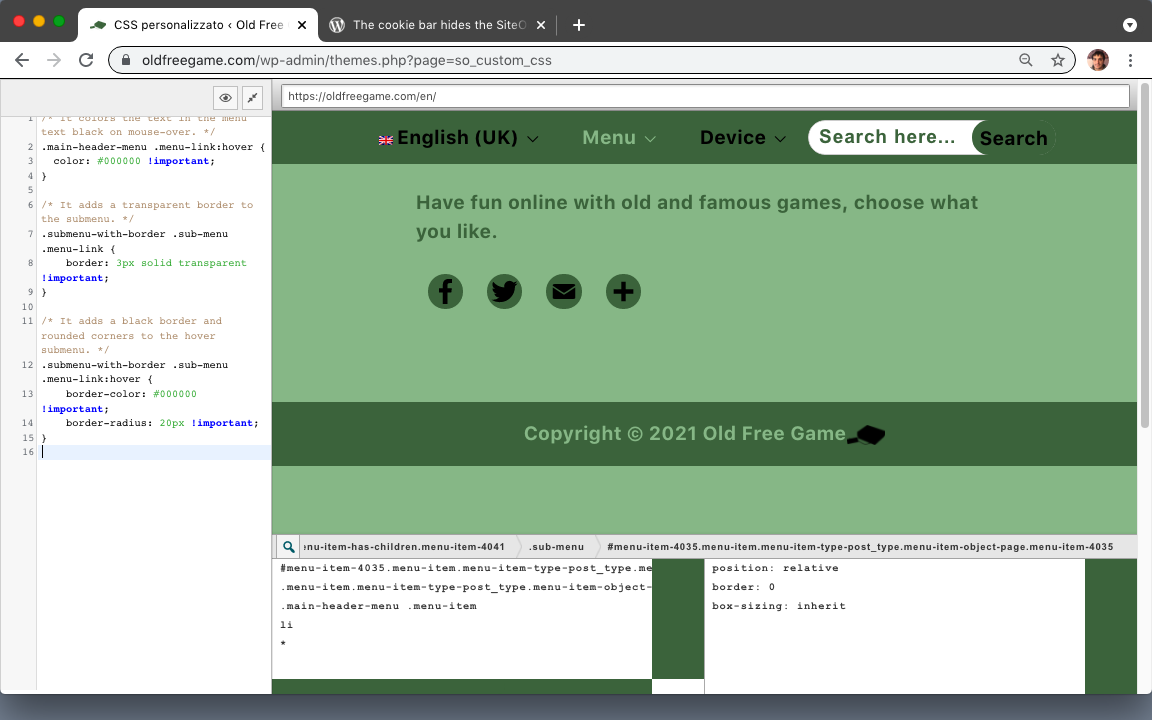The width and height of the screenshot is (1152, 720).
Task: Close the cookie bar tab
Action: tap(541, 25)
